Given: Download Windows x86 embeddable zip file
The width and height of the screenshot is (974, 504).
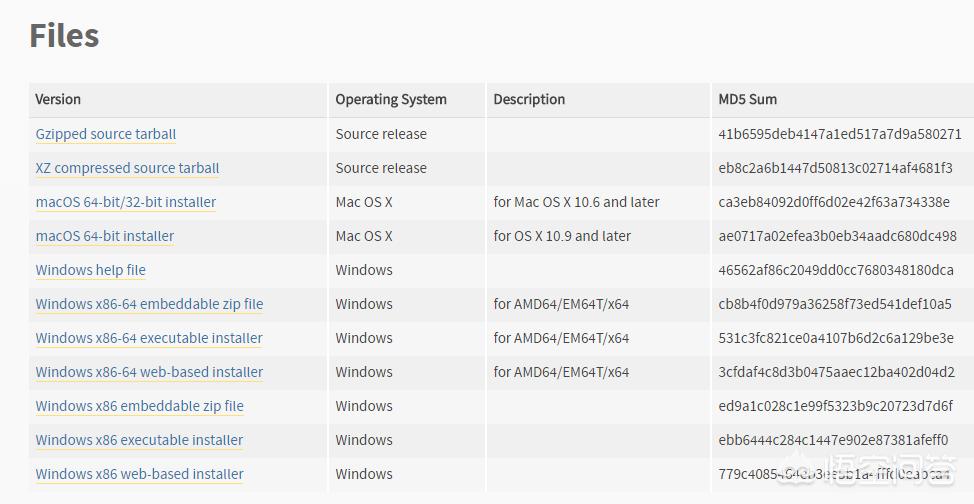Looking at the screenshot, I should pyautogui.click(x=139, y=406).
